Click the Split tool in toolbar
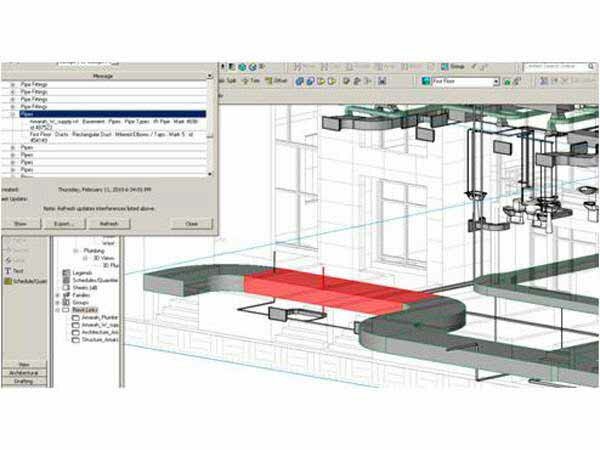600x450 pixels. click(x=228, y=81)
